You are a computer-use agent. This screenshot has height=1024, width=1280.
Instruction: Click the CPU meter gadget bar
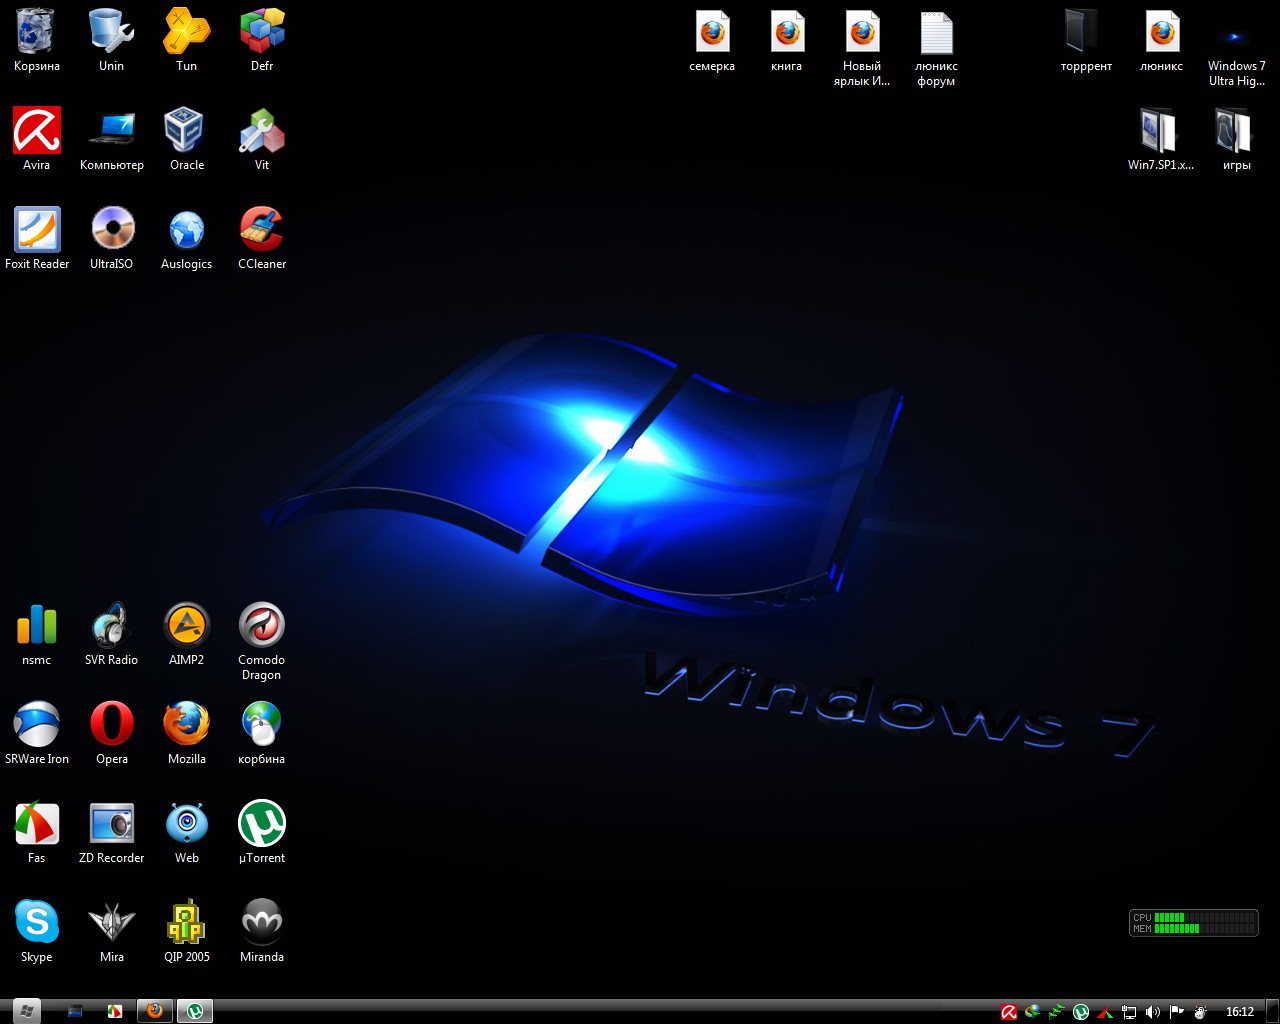tap(1204, 917)
